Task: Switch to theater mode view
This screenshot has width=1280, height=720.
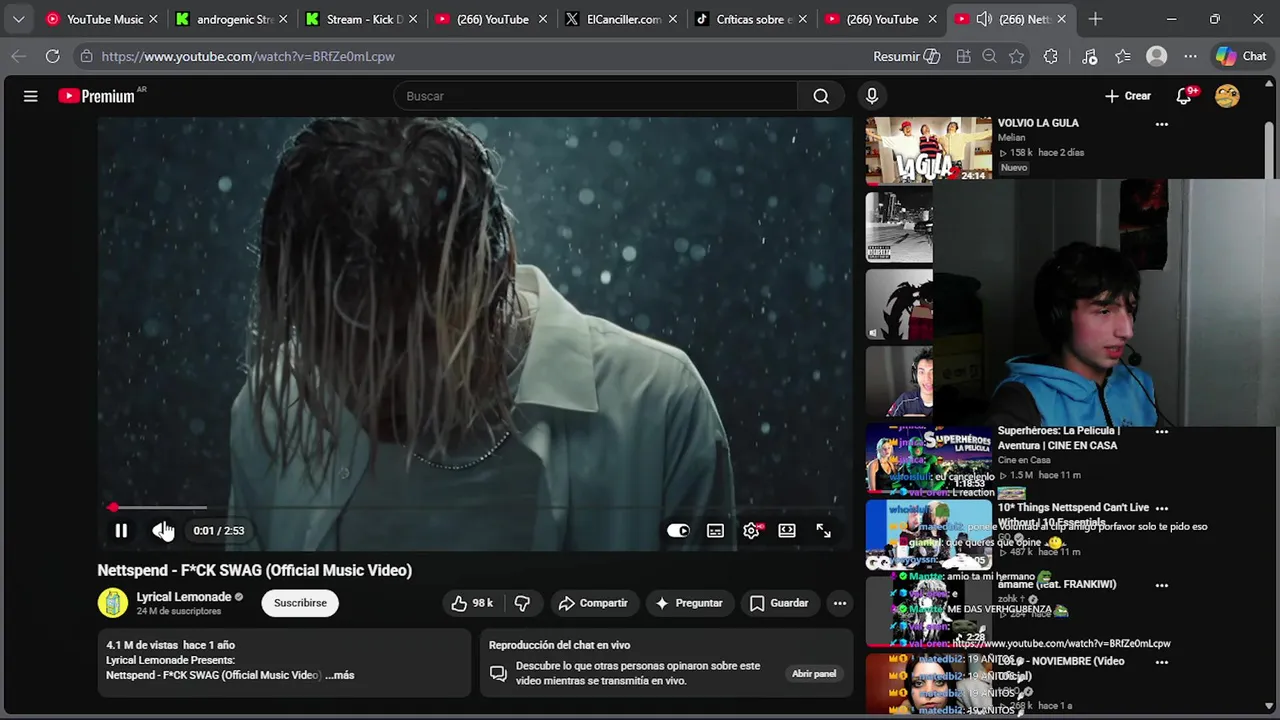Action: pos(787,531)
